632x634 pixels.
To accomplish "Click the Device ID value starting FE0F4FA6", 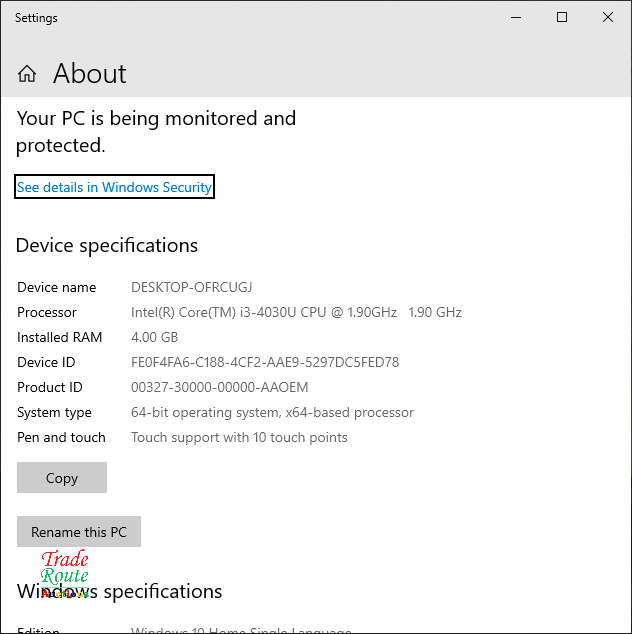I will 265,362.
